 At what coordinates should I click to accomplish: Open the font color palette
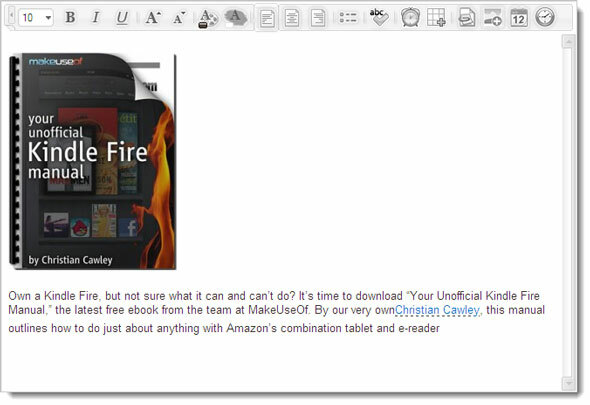pos(208,18)
